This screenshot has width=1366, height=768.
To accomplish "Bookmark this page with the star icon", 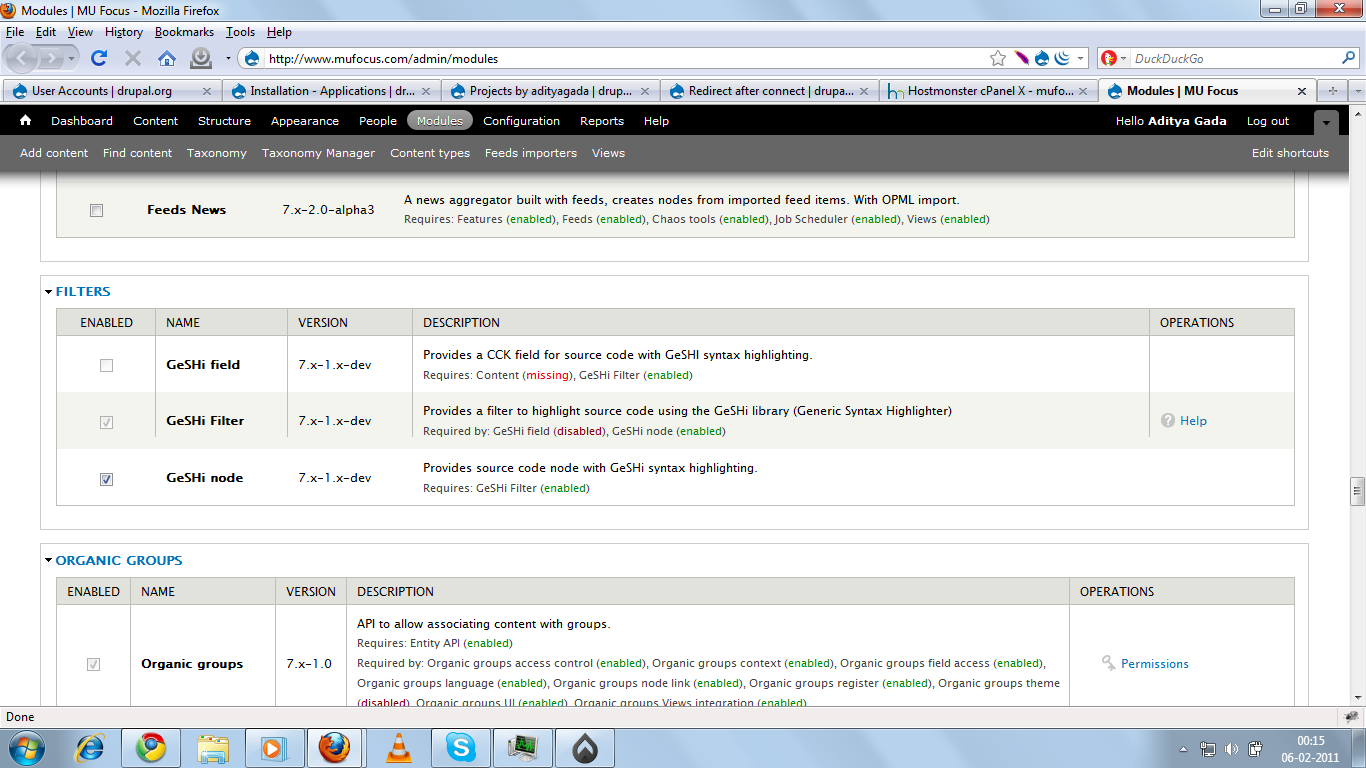I will coord(998,58).
